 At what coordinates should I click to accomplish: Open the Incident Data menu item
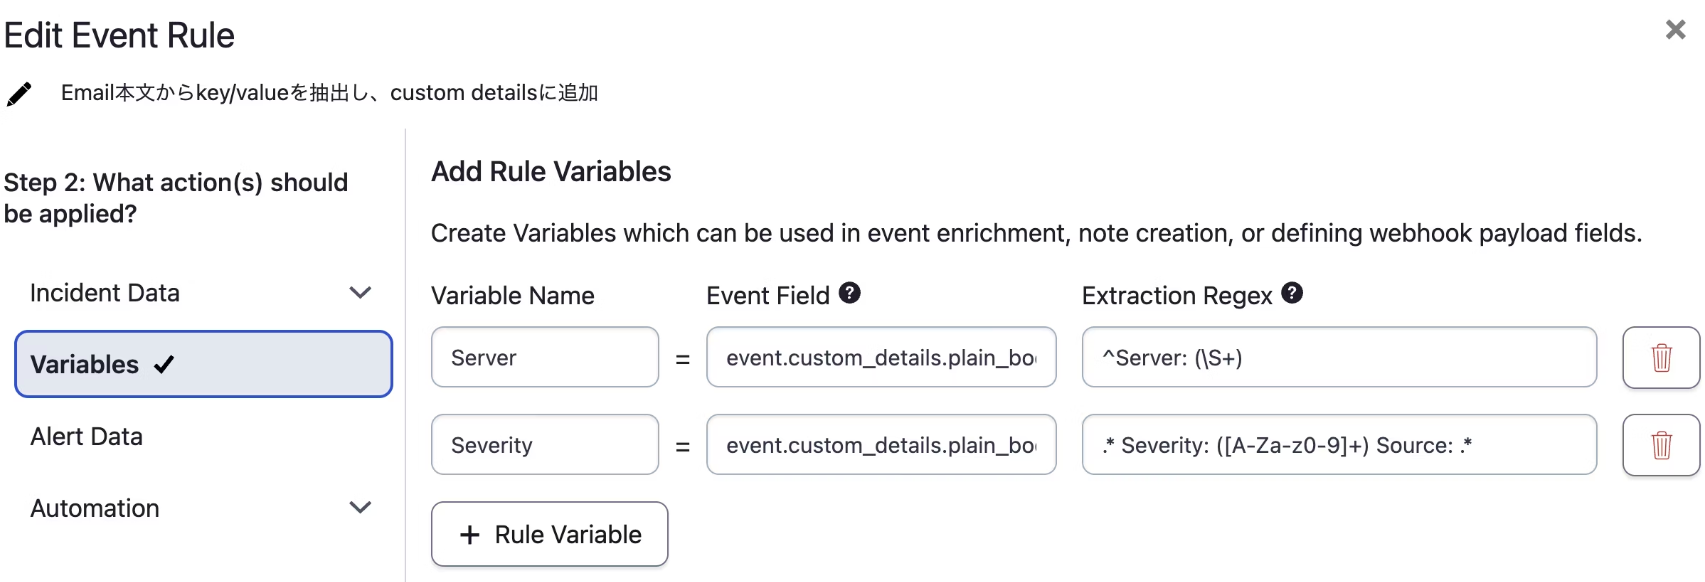click(x=105, y=293)
